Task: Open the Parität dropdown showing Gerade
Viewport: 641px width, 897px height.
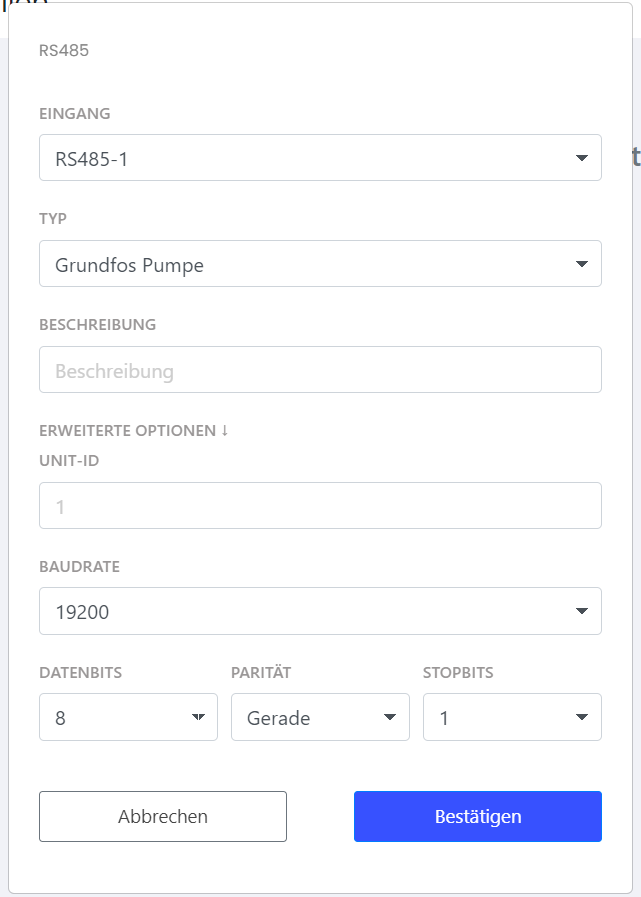Action: pos(305,717)
